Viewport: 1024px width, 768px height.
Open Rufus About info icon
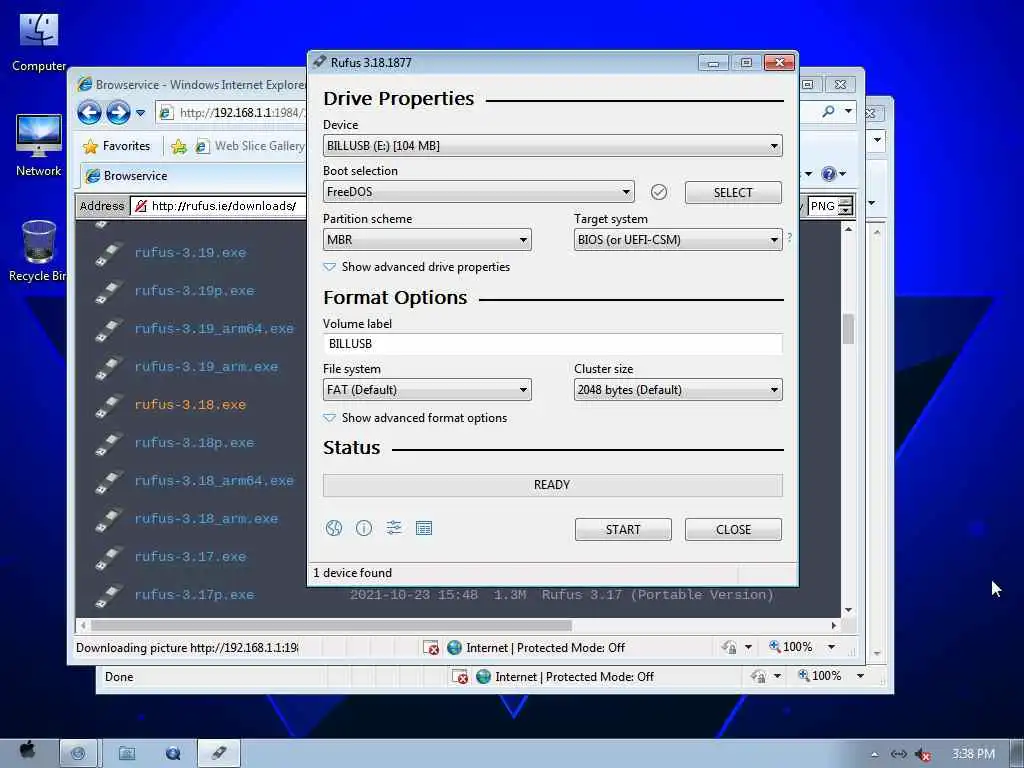tap(364, 528)
